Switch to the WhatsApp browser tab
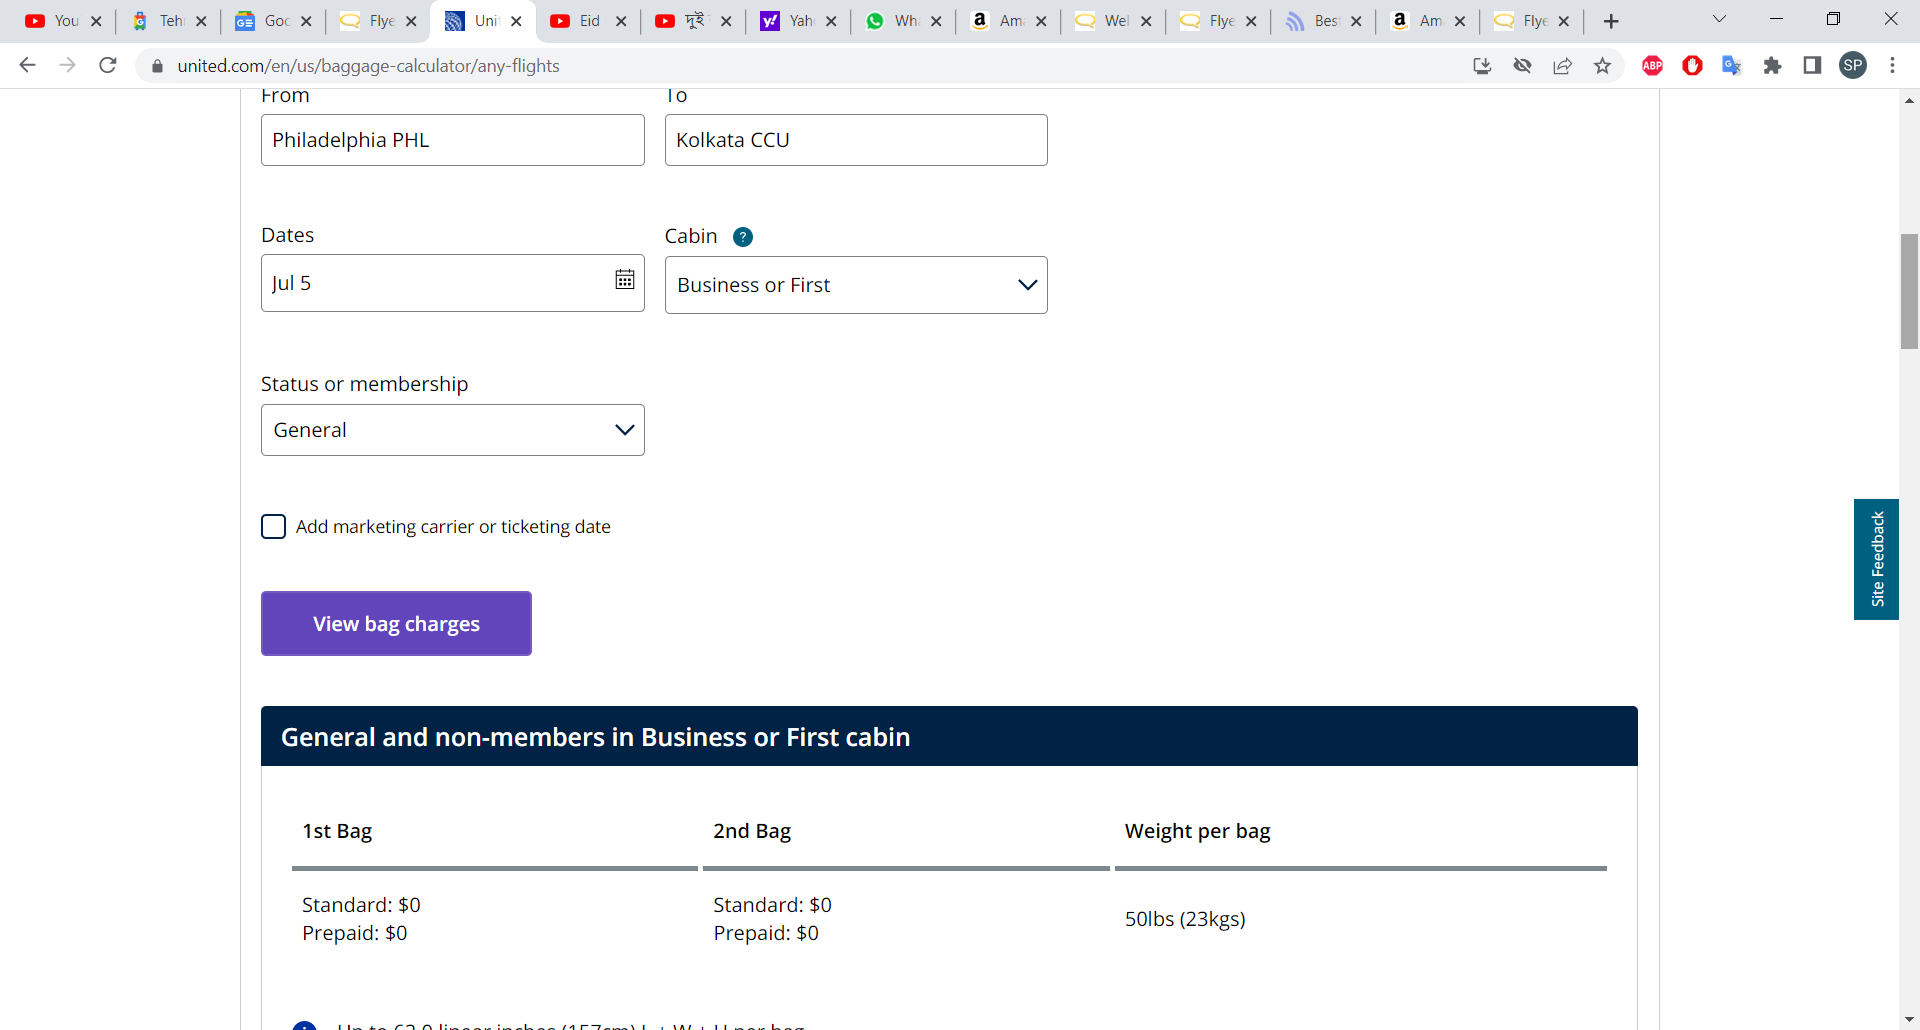 [895, 21]
